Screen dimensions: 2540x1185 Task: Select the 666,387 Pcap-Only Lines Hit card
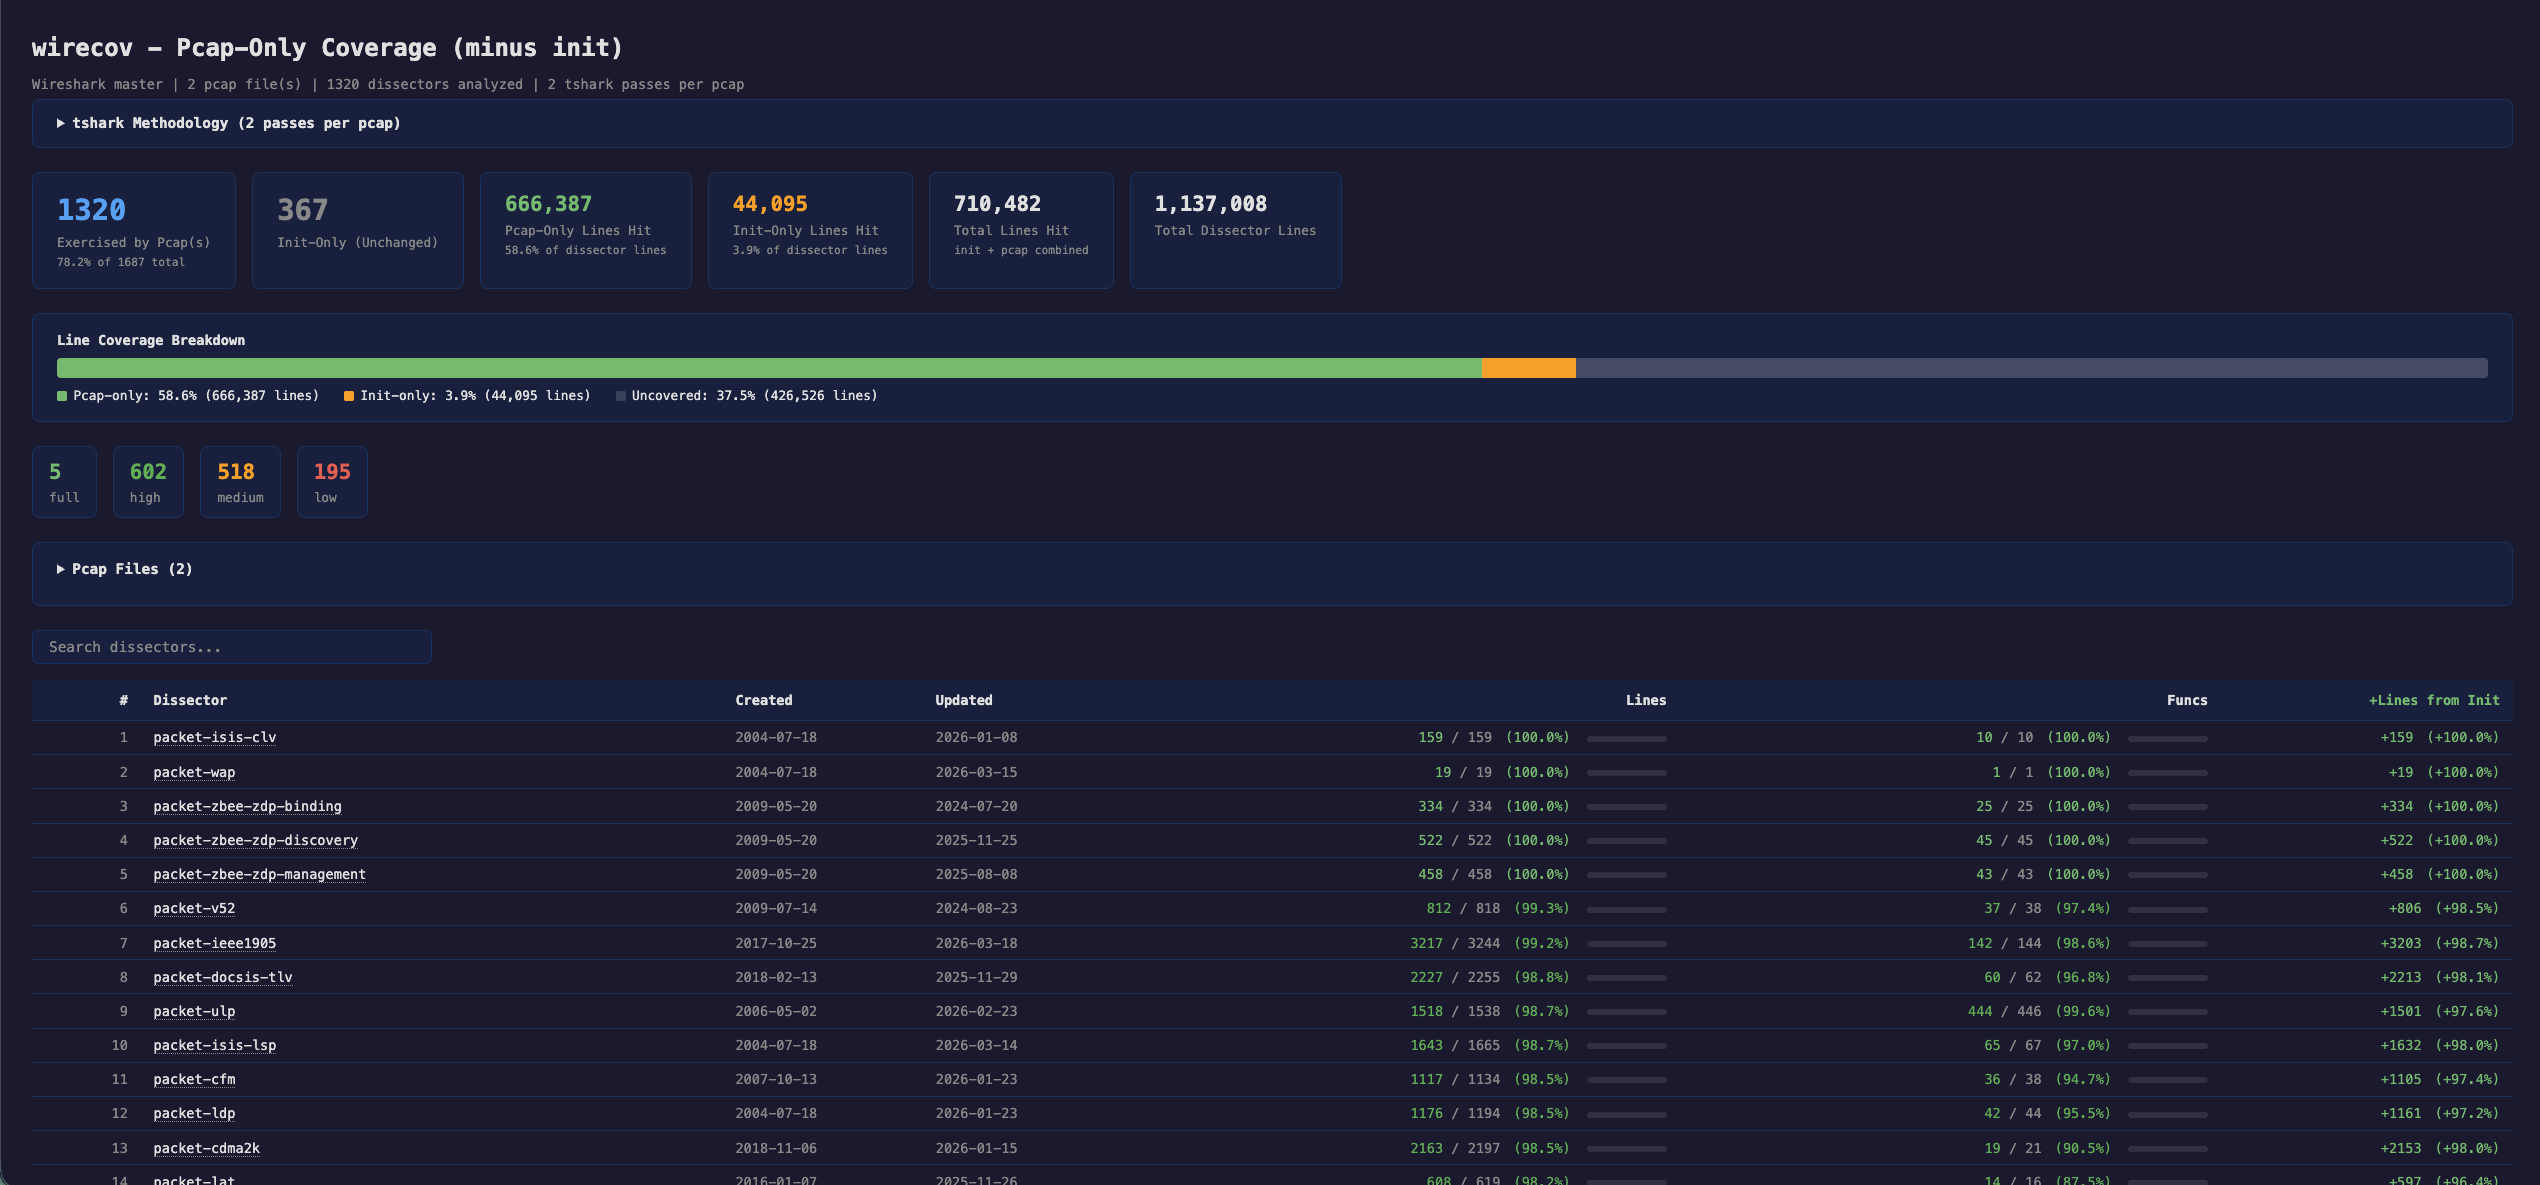click(586, 230)
